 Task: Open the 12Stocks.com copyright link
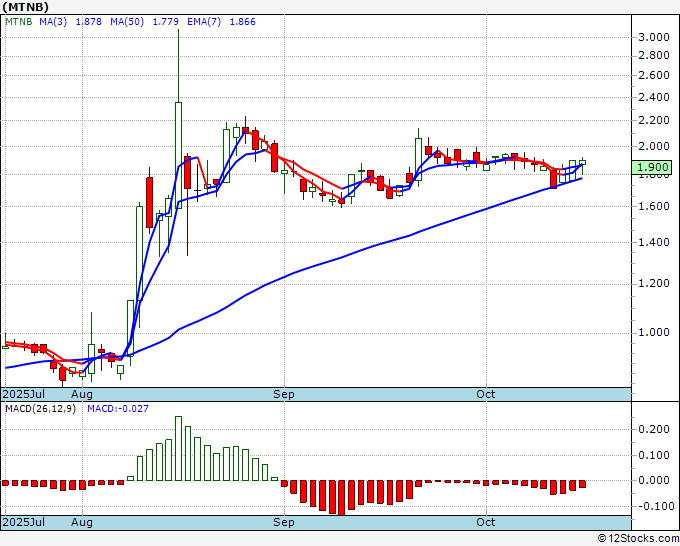pyautogui.click(x=638, y=538)
